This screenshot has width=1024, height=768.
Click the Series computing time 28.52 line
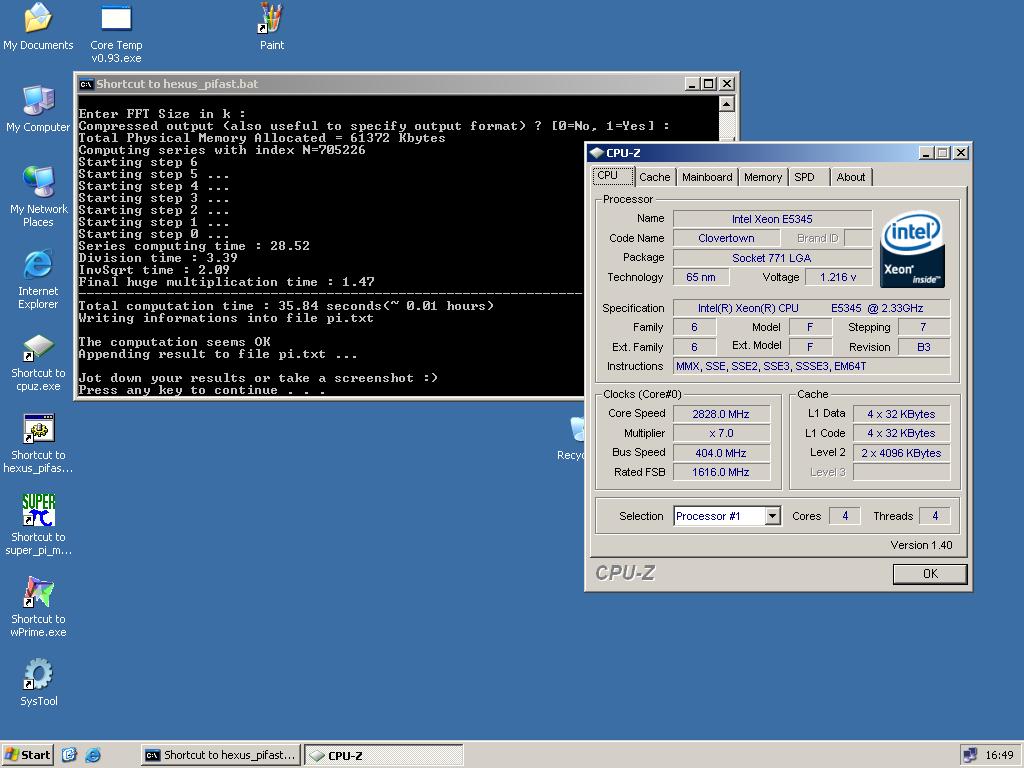click(194, 246)
